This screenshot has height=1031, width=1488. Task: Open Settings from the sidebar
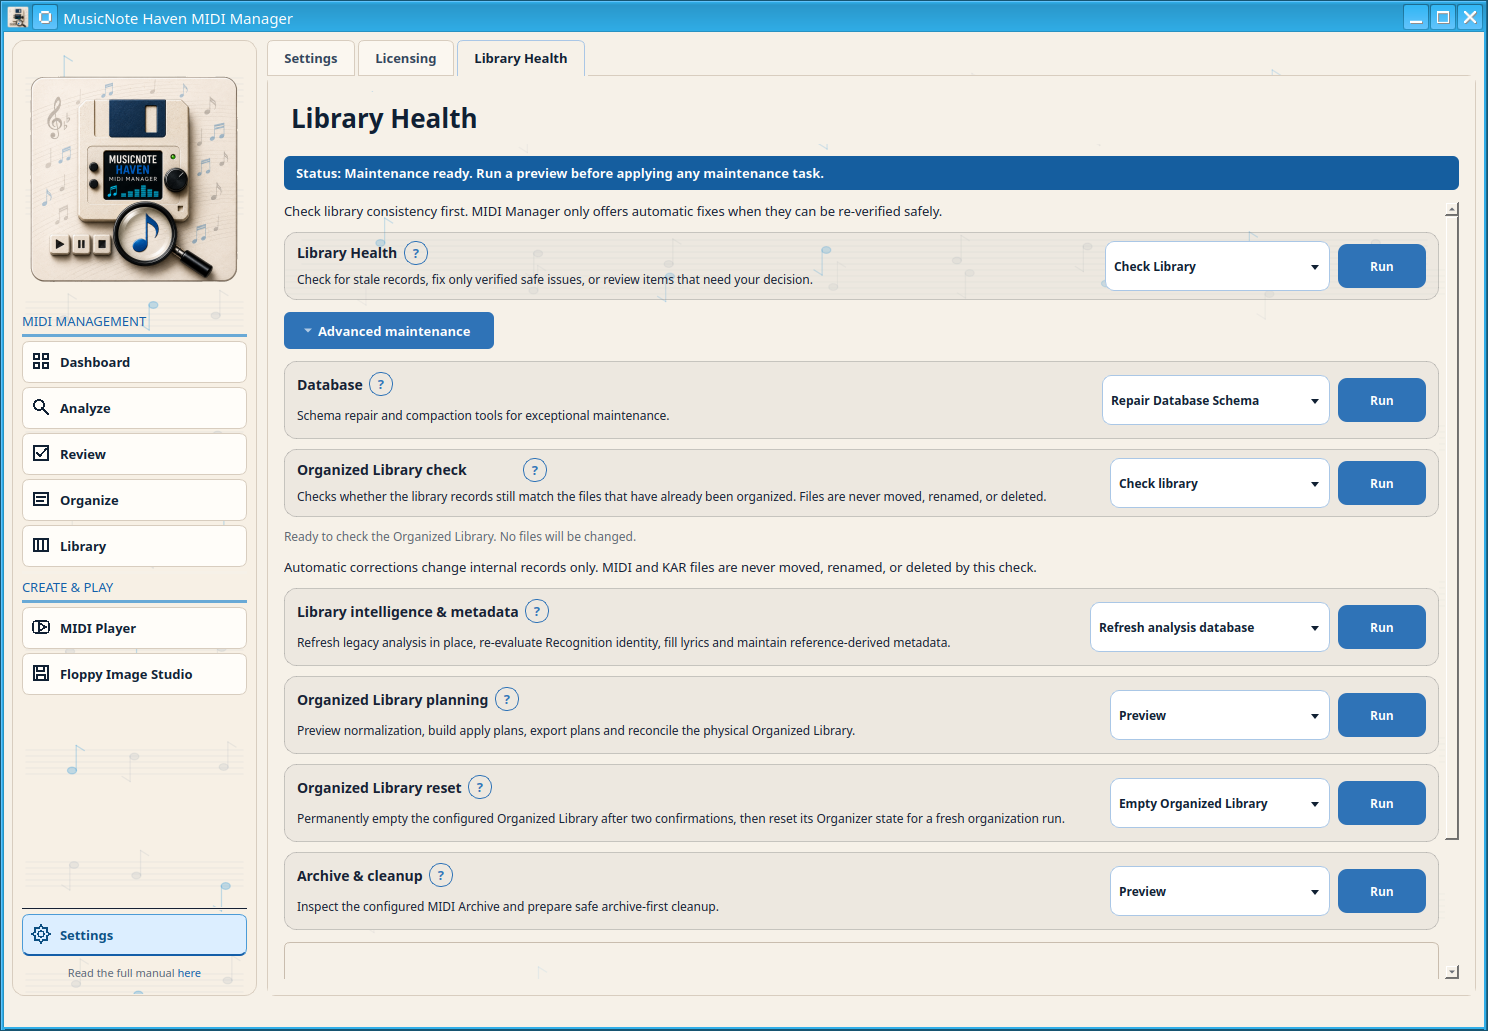tap(134, 935)
